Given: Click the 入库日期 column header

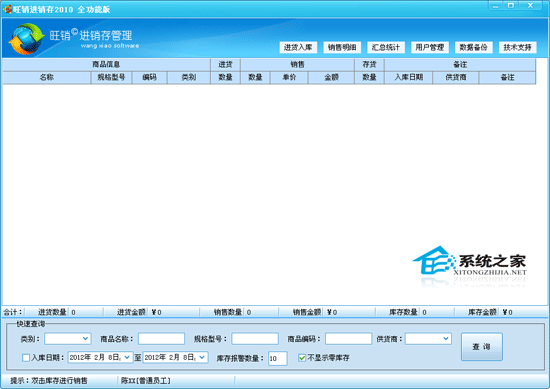Looking at the screenshot, I should pyautogui.click(x=409, y=78).
